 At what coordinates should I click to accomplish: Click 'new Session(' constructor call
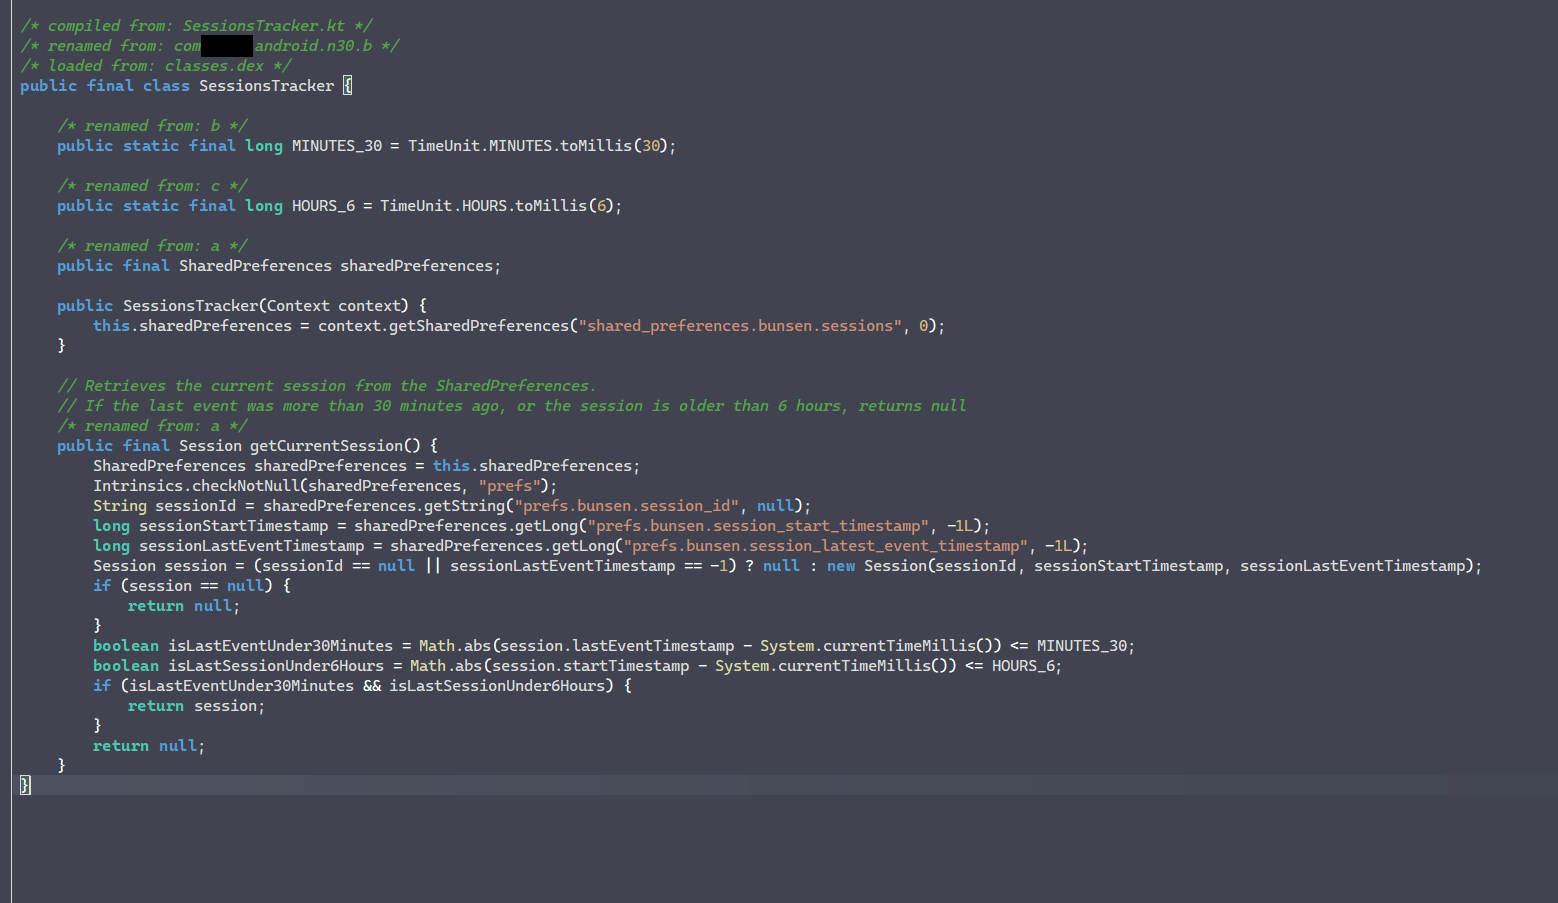point(880,566)
